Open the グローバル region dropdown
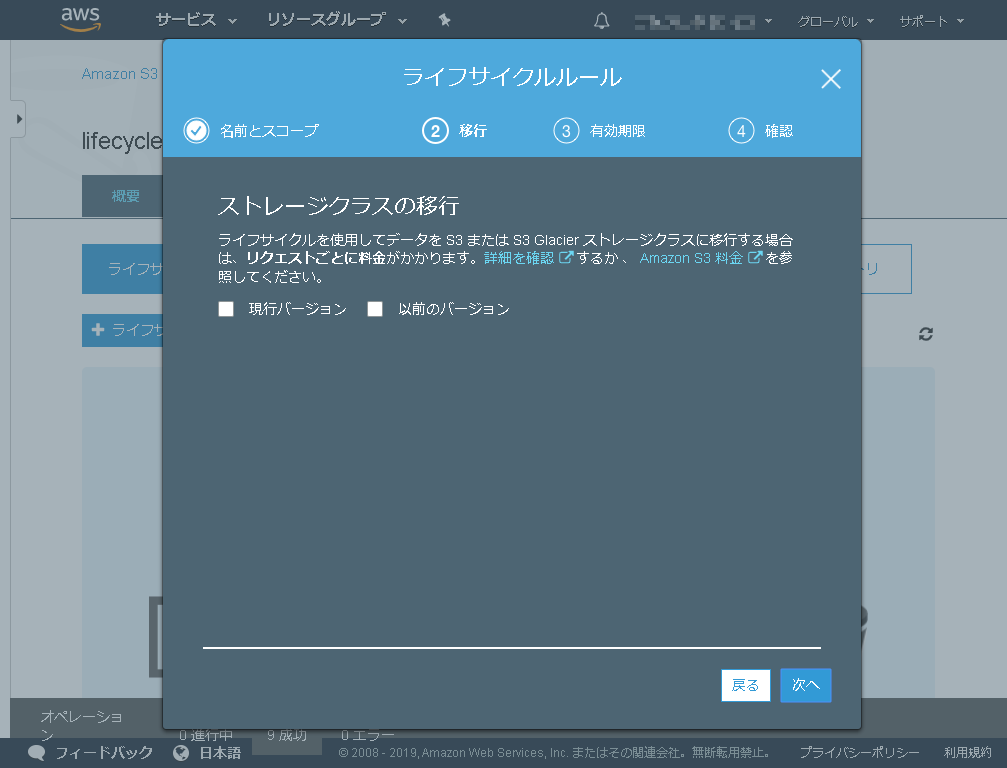 (836, 21)
